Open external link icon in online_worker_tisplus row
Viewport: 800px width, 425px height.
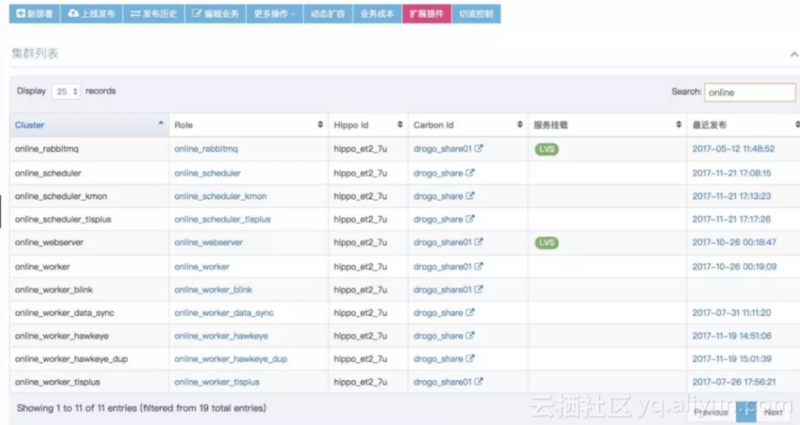click(479, 382)
